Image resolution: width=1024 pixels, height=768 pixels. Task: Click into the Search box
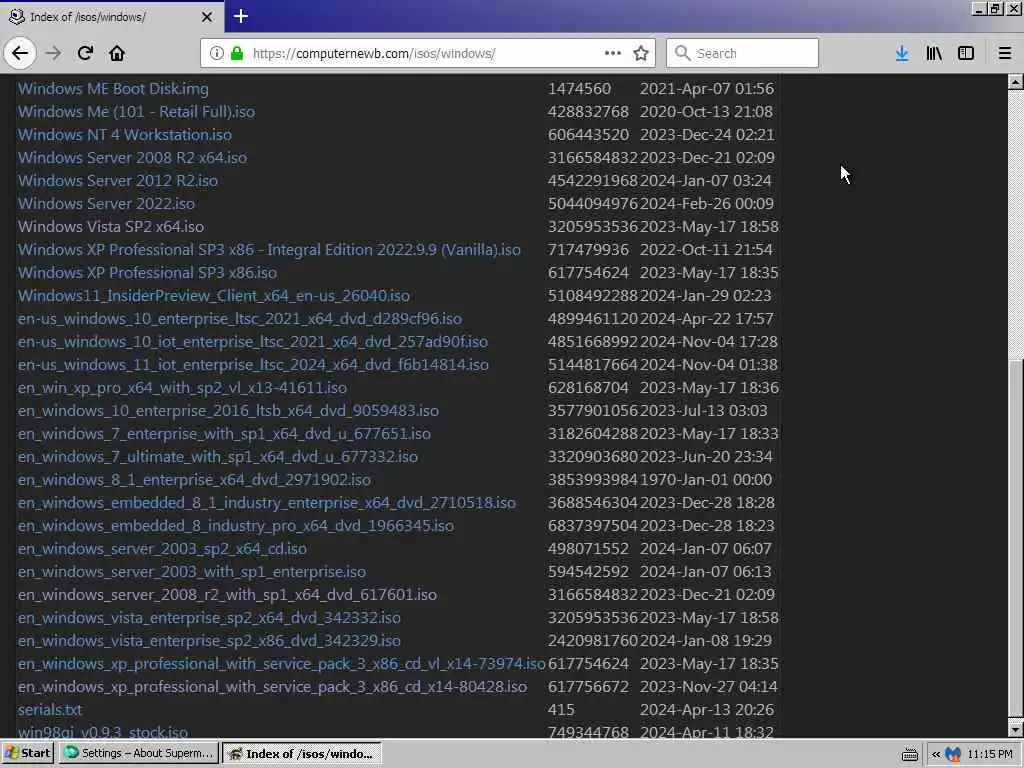pos(743,53)
